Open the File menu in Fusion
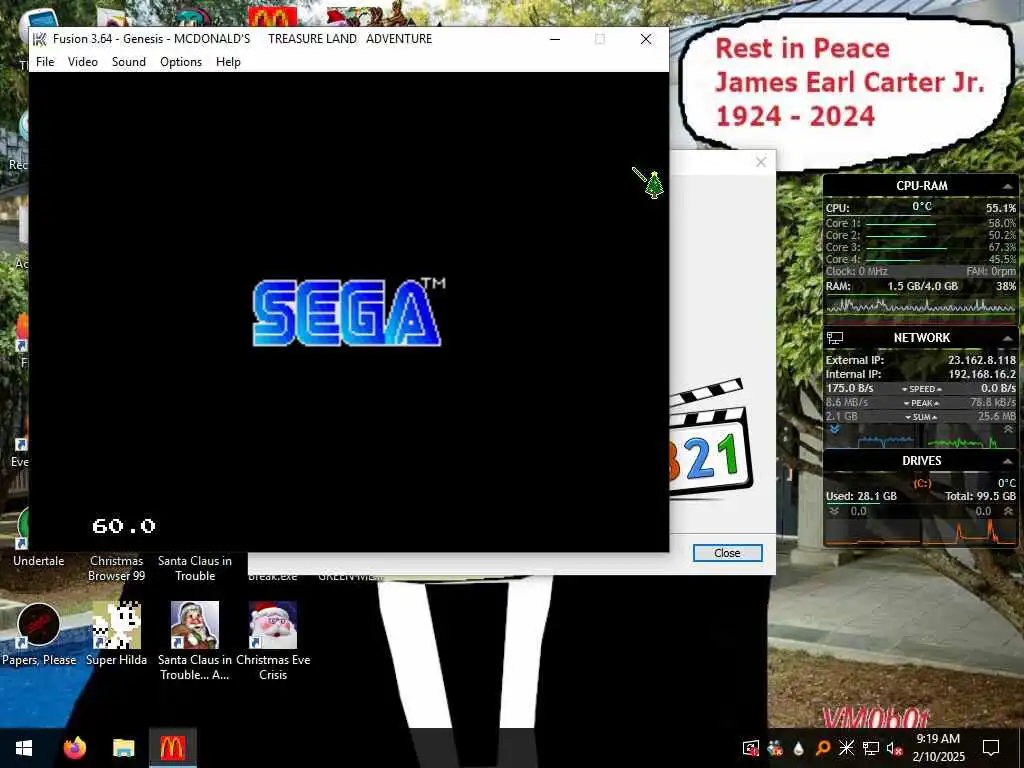The width and height of the screenshot is (1024, 768). [45, 61]
